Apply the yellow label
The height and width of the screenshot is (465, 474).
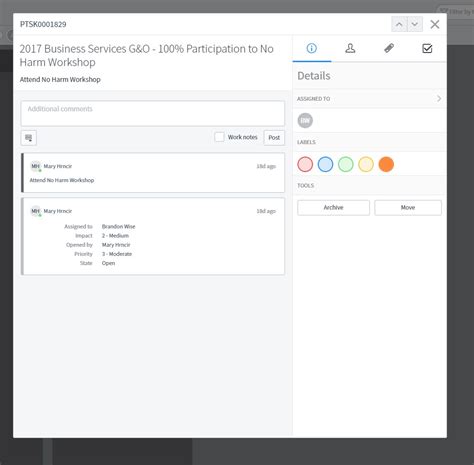click(x=366, y=164)
